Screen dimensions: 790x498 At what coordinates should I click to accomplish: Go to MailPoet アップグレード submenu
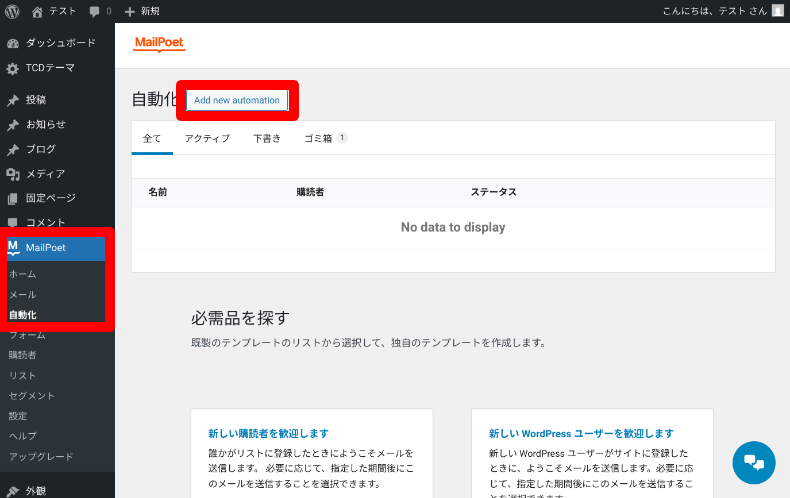pos(41,457)
